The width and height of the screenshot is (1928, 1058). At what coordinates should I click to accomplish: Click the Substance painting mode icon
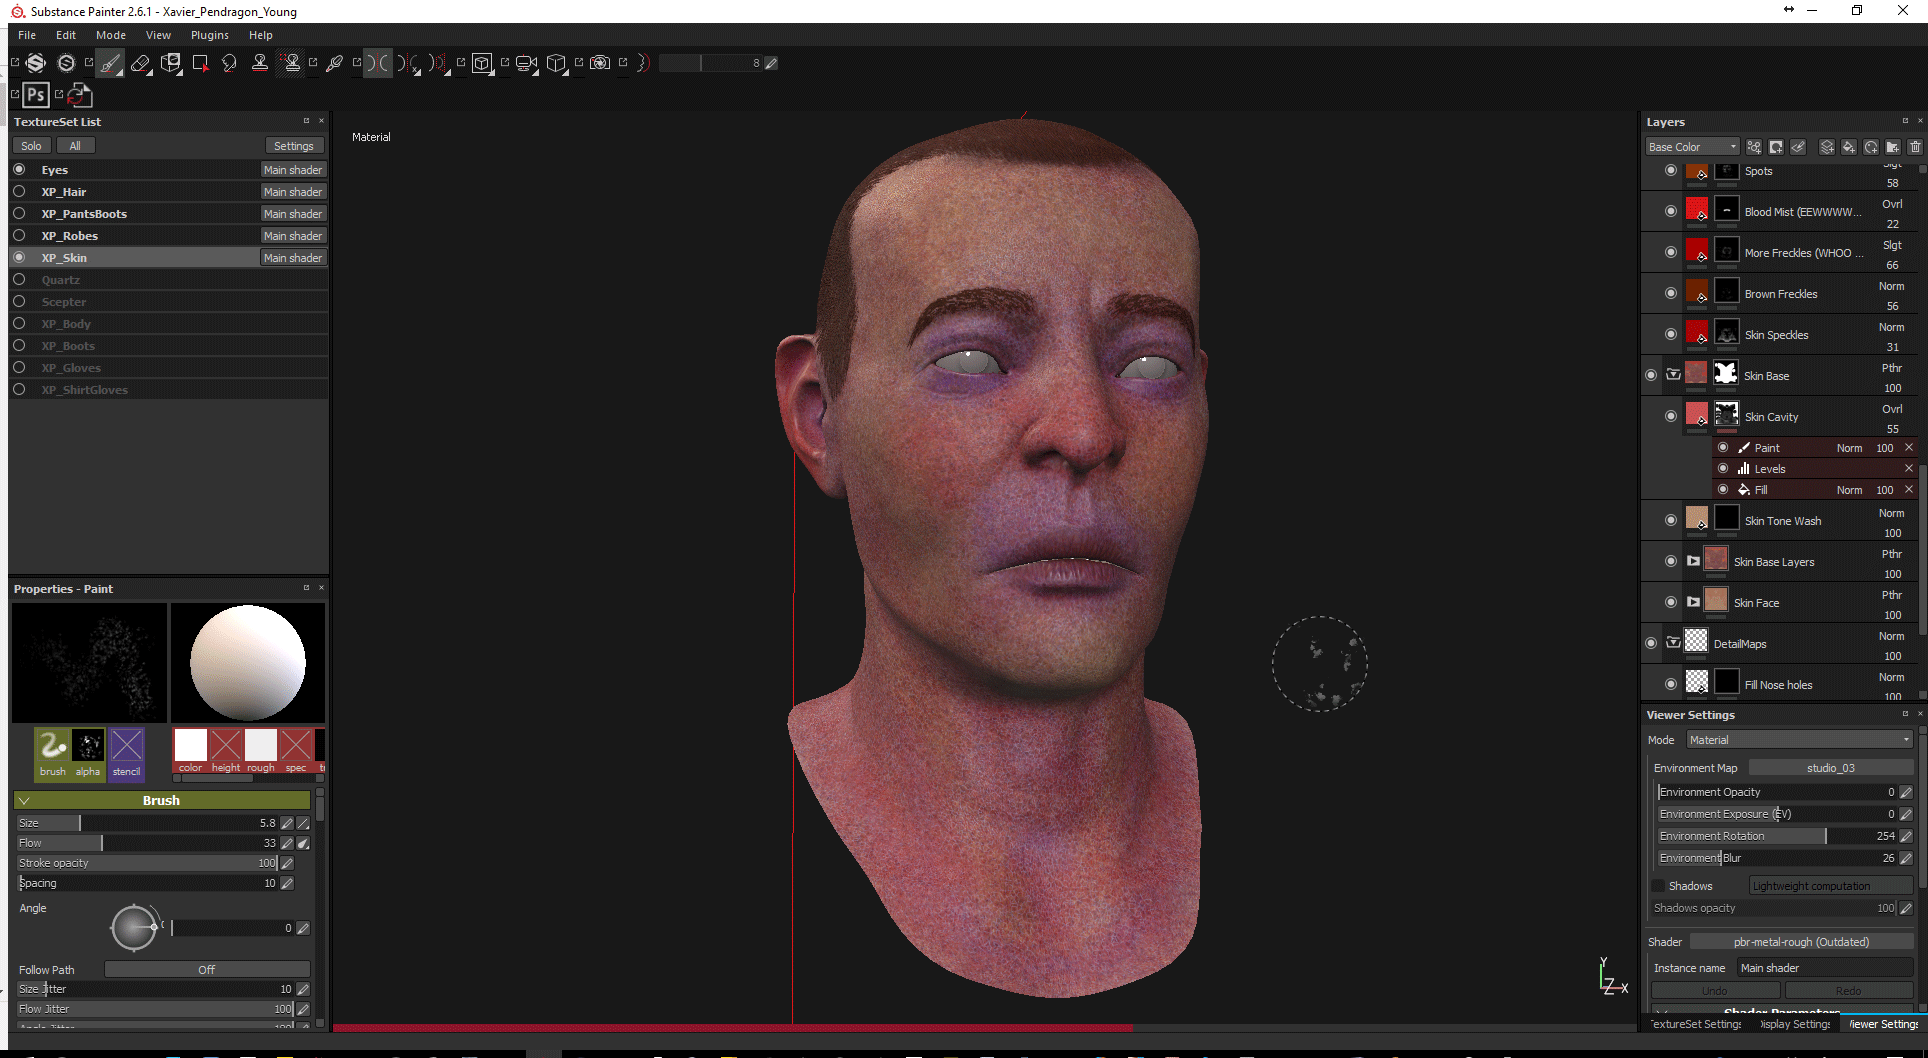click(x=36, y=63)
